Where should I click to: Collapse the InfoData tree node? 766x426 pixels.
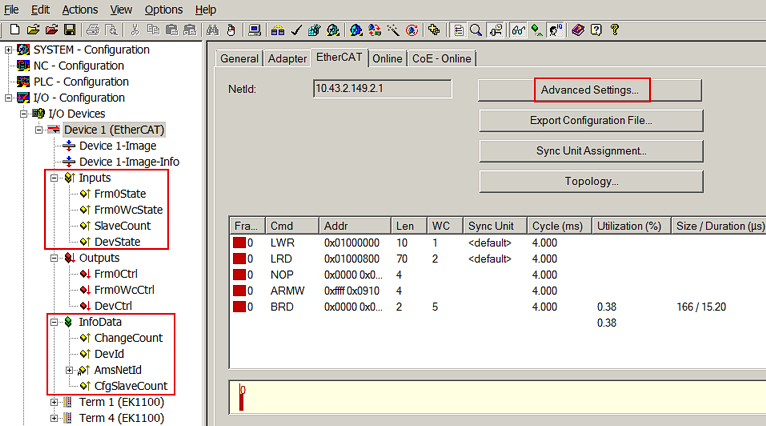(x=54, y=322)
